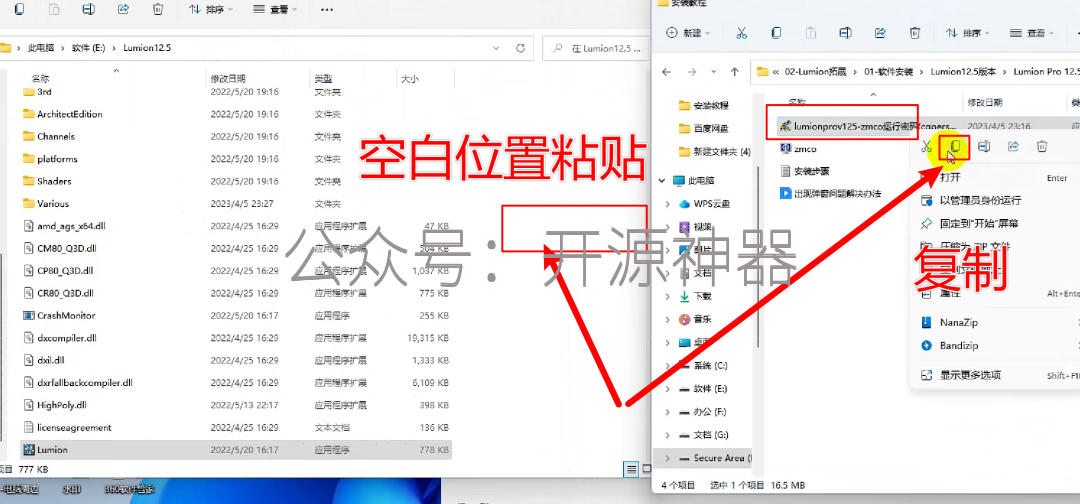Click the rename icon in the context menu
1080x504 pixels.
point(984,146)
